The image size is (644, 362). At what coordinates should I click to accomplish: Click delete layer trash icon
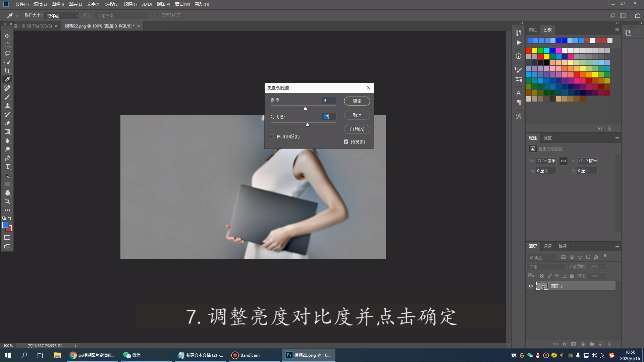tap(609, 344)
